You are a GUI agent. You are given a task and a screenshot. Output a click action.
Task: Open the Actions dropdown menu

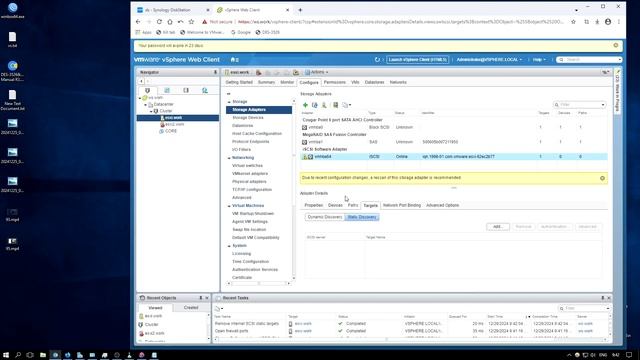point(317,72)
